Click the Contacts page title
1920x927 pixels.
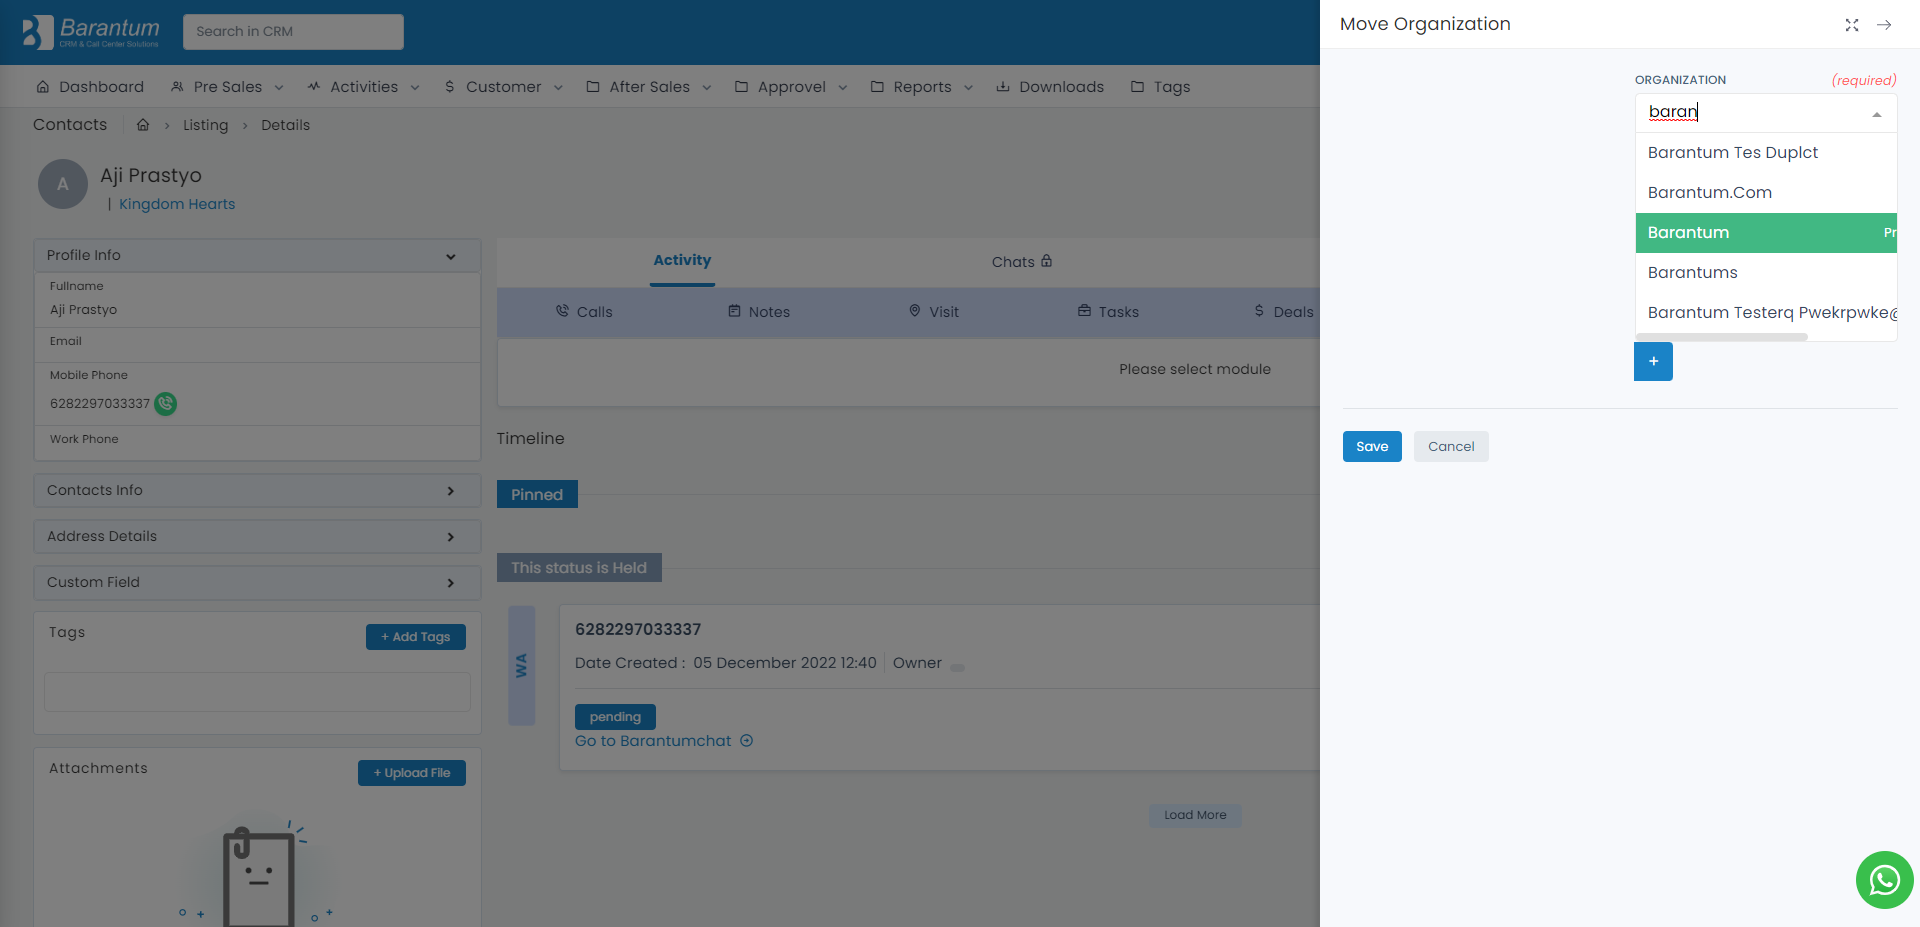point(70,124)
